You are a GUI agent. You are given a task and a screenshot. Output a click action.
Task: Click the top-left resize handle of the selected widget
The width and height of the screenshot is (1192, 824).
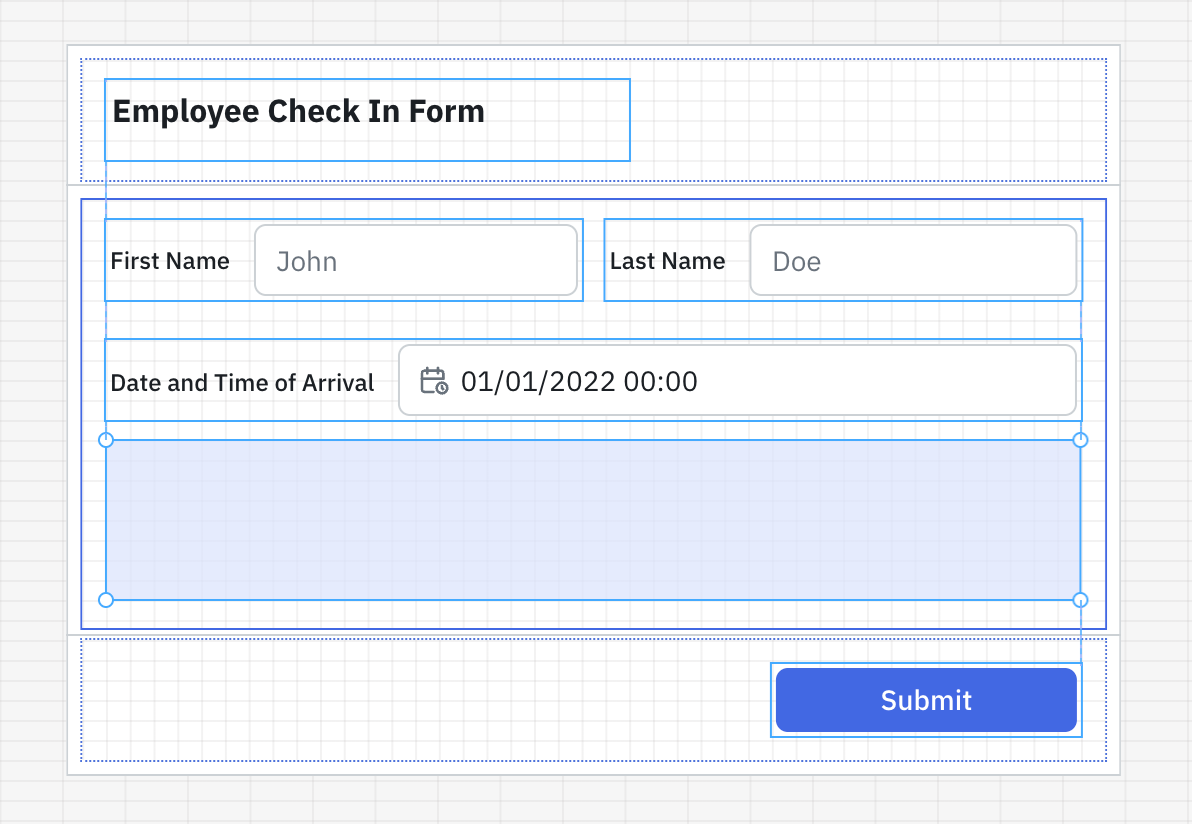(105, 438)
